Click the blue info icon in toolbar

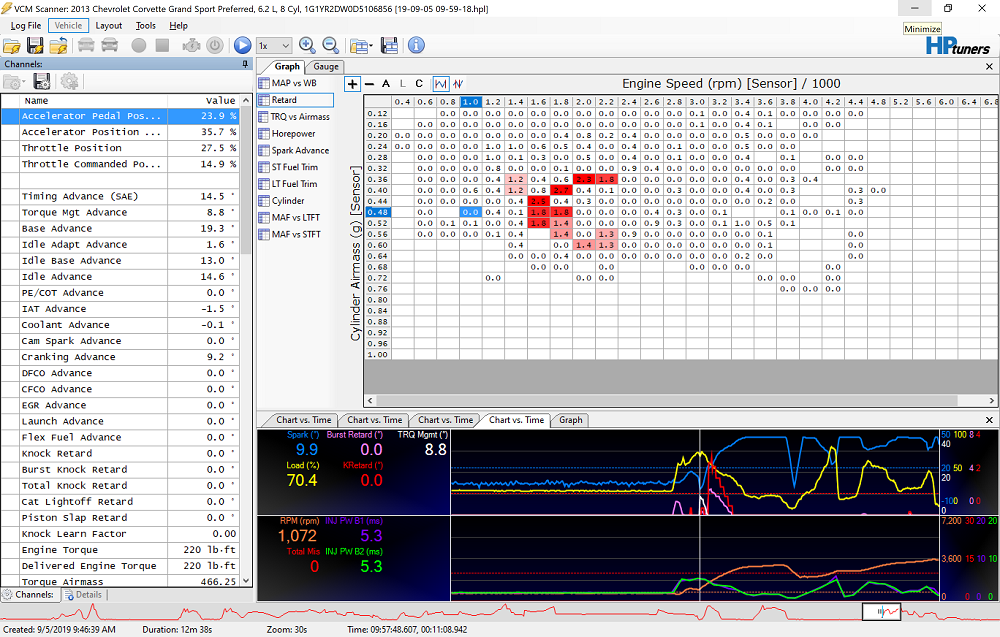[x=416, y=46]
